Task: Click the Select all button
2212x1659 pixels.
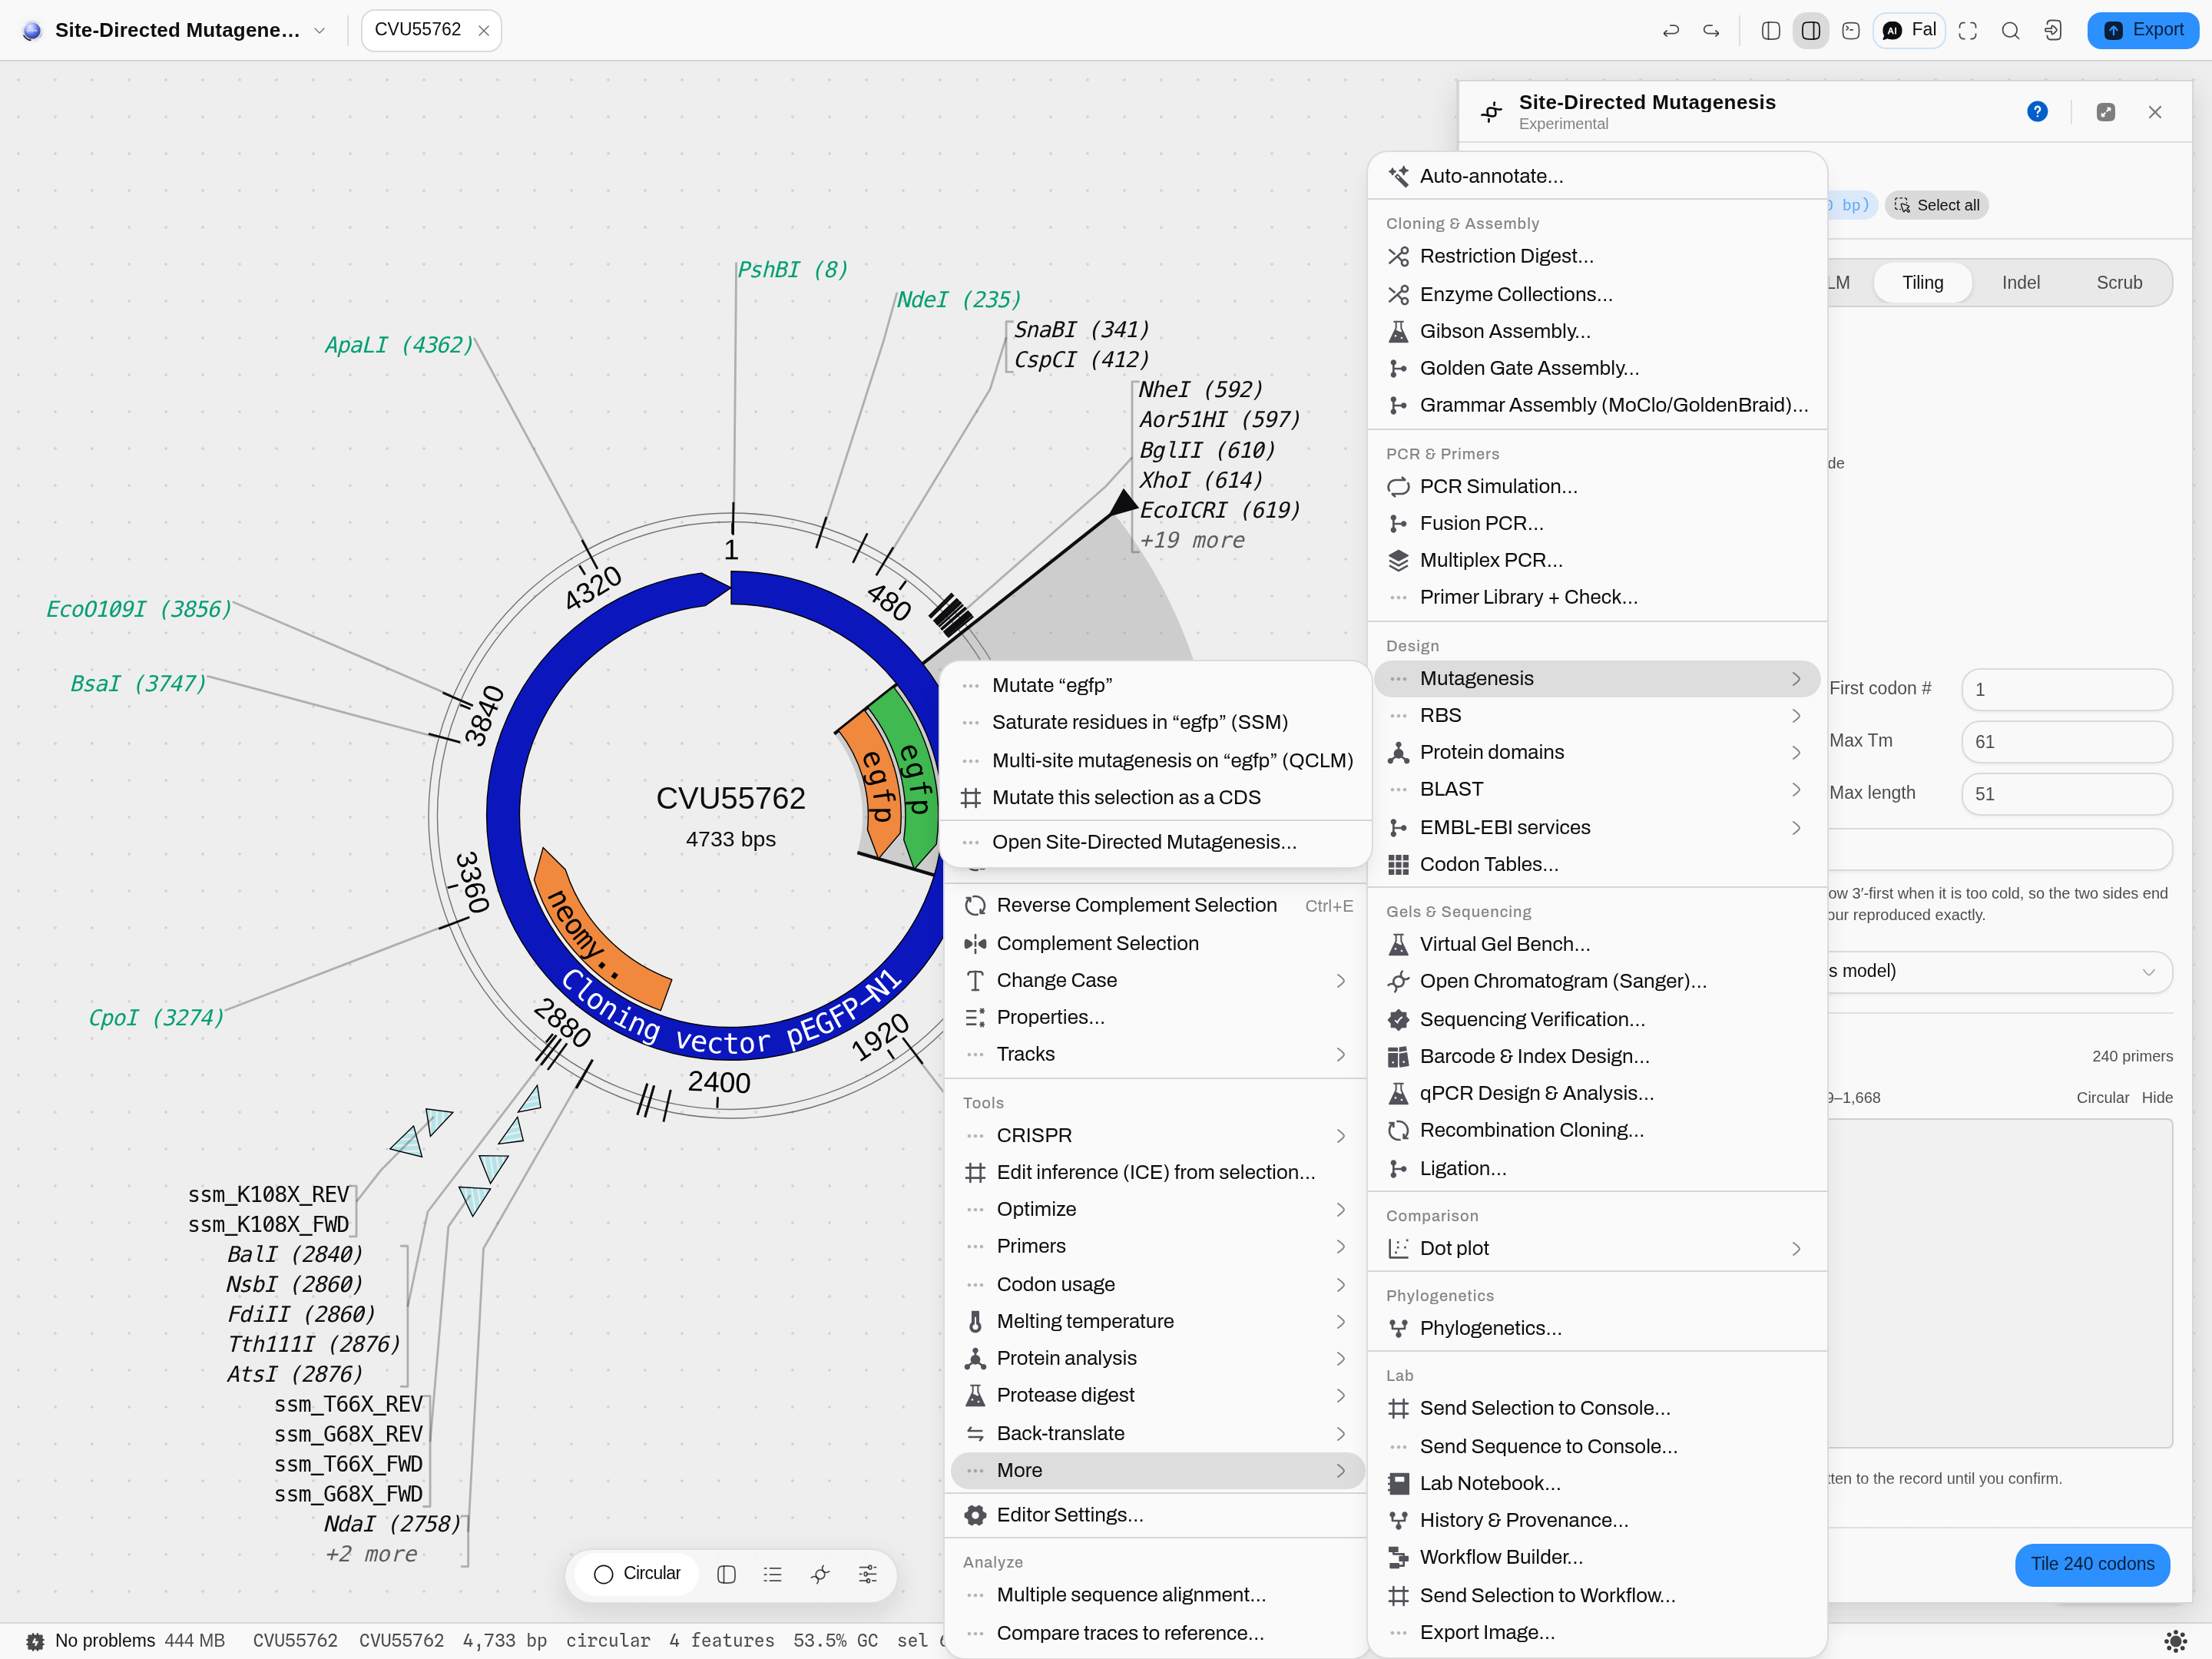Action: point(1936,205)
